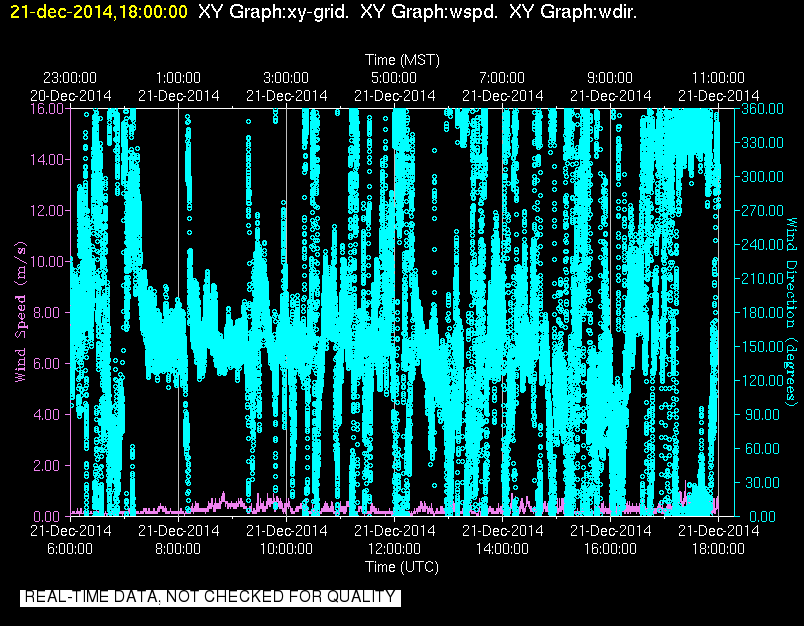
Task: Click the Time (UTC) axis title
Action: point(402,567)
